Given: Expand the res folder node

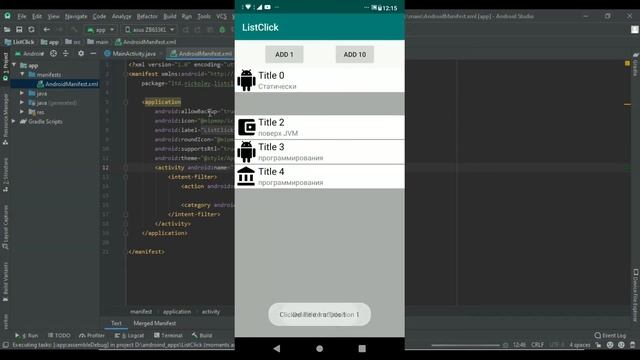Looking at the screenshot, I should pos(22,112).
